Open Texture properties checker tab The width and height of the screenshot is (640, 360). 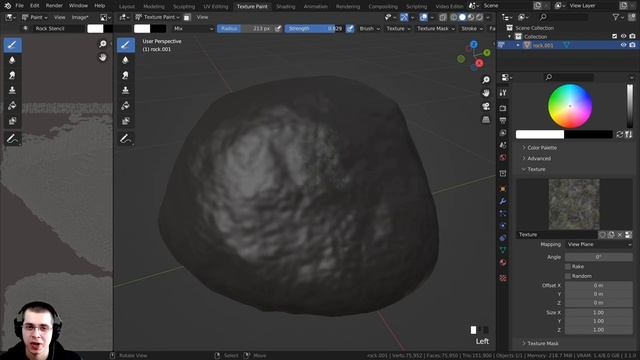pyautogui.click(x=503, y=278)
